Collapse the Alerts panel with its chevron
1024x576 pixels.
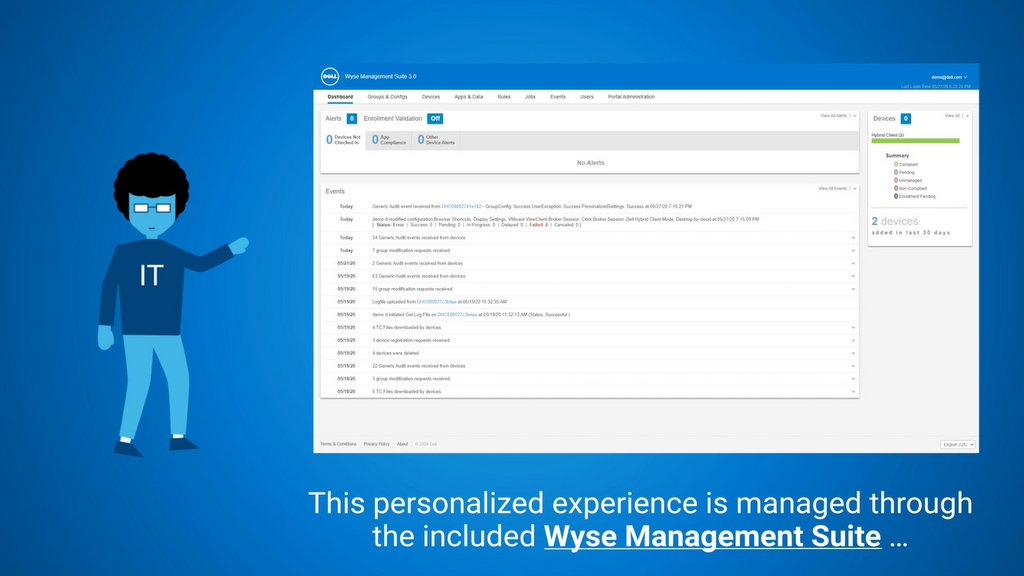click(x=855, y=116)
